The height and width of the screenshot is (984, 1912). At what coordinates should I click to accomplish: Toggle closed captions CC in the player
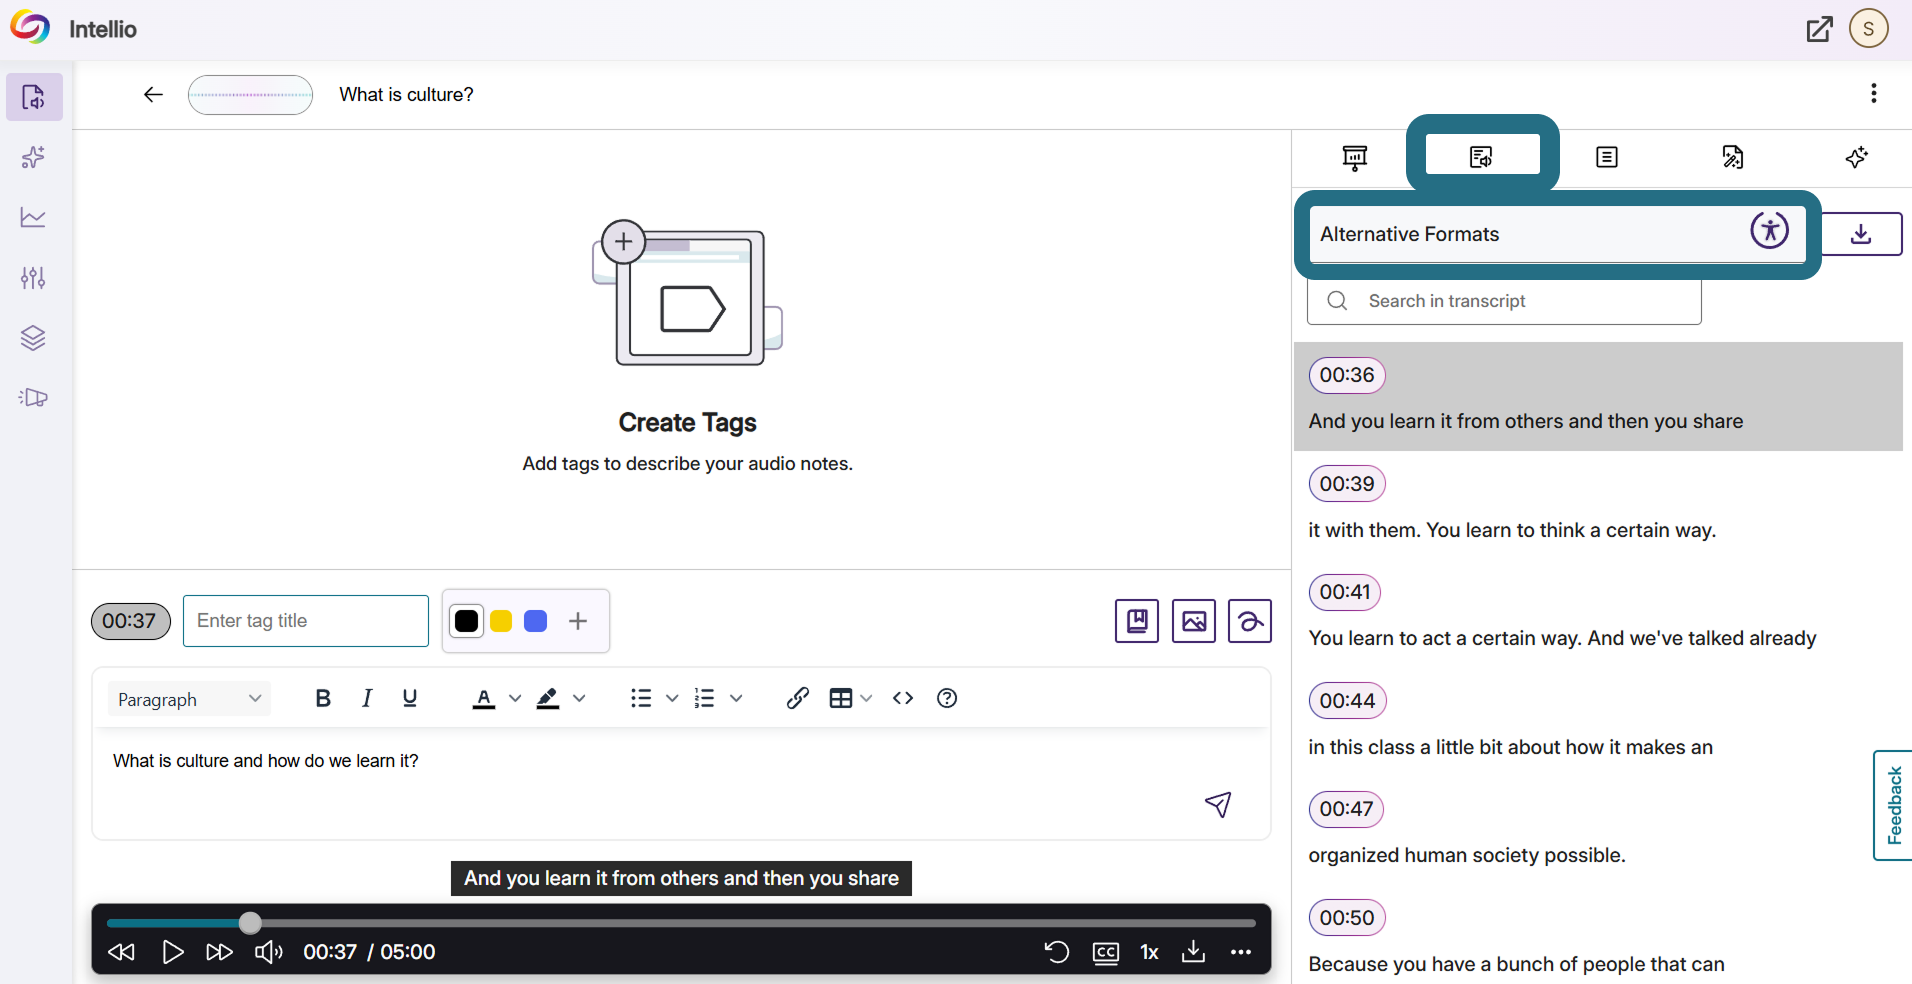tap(1106, 952)
